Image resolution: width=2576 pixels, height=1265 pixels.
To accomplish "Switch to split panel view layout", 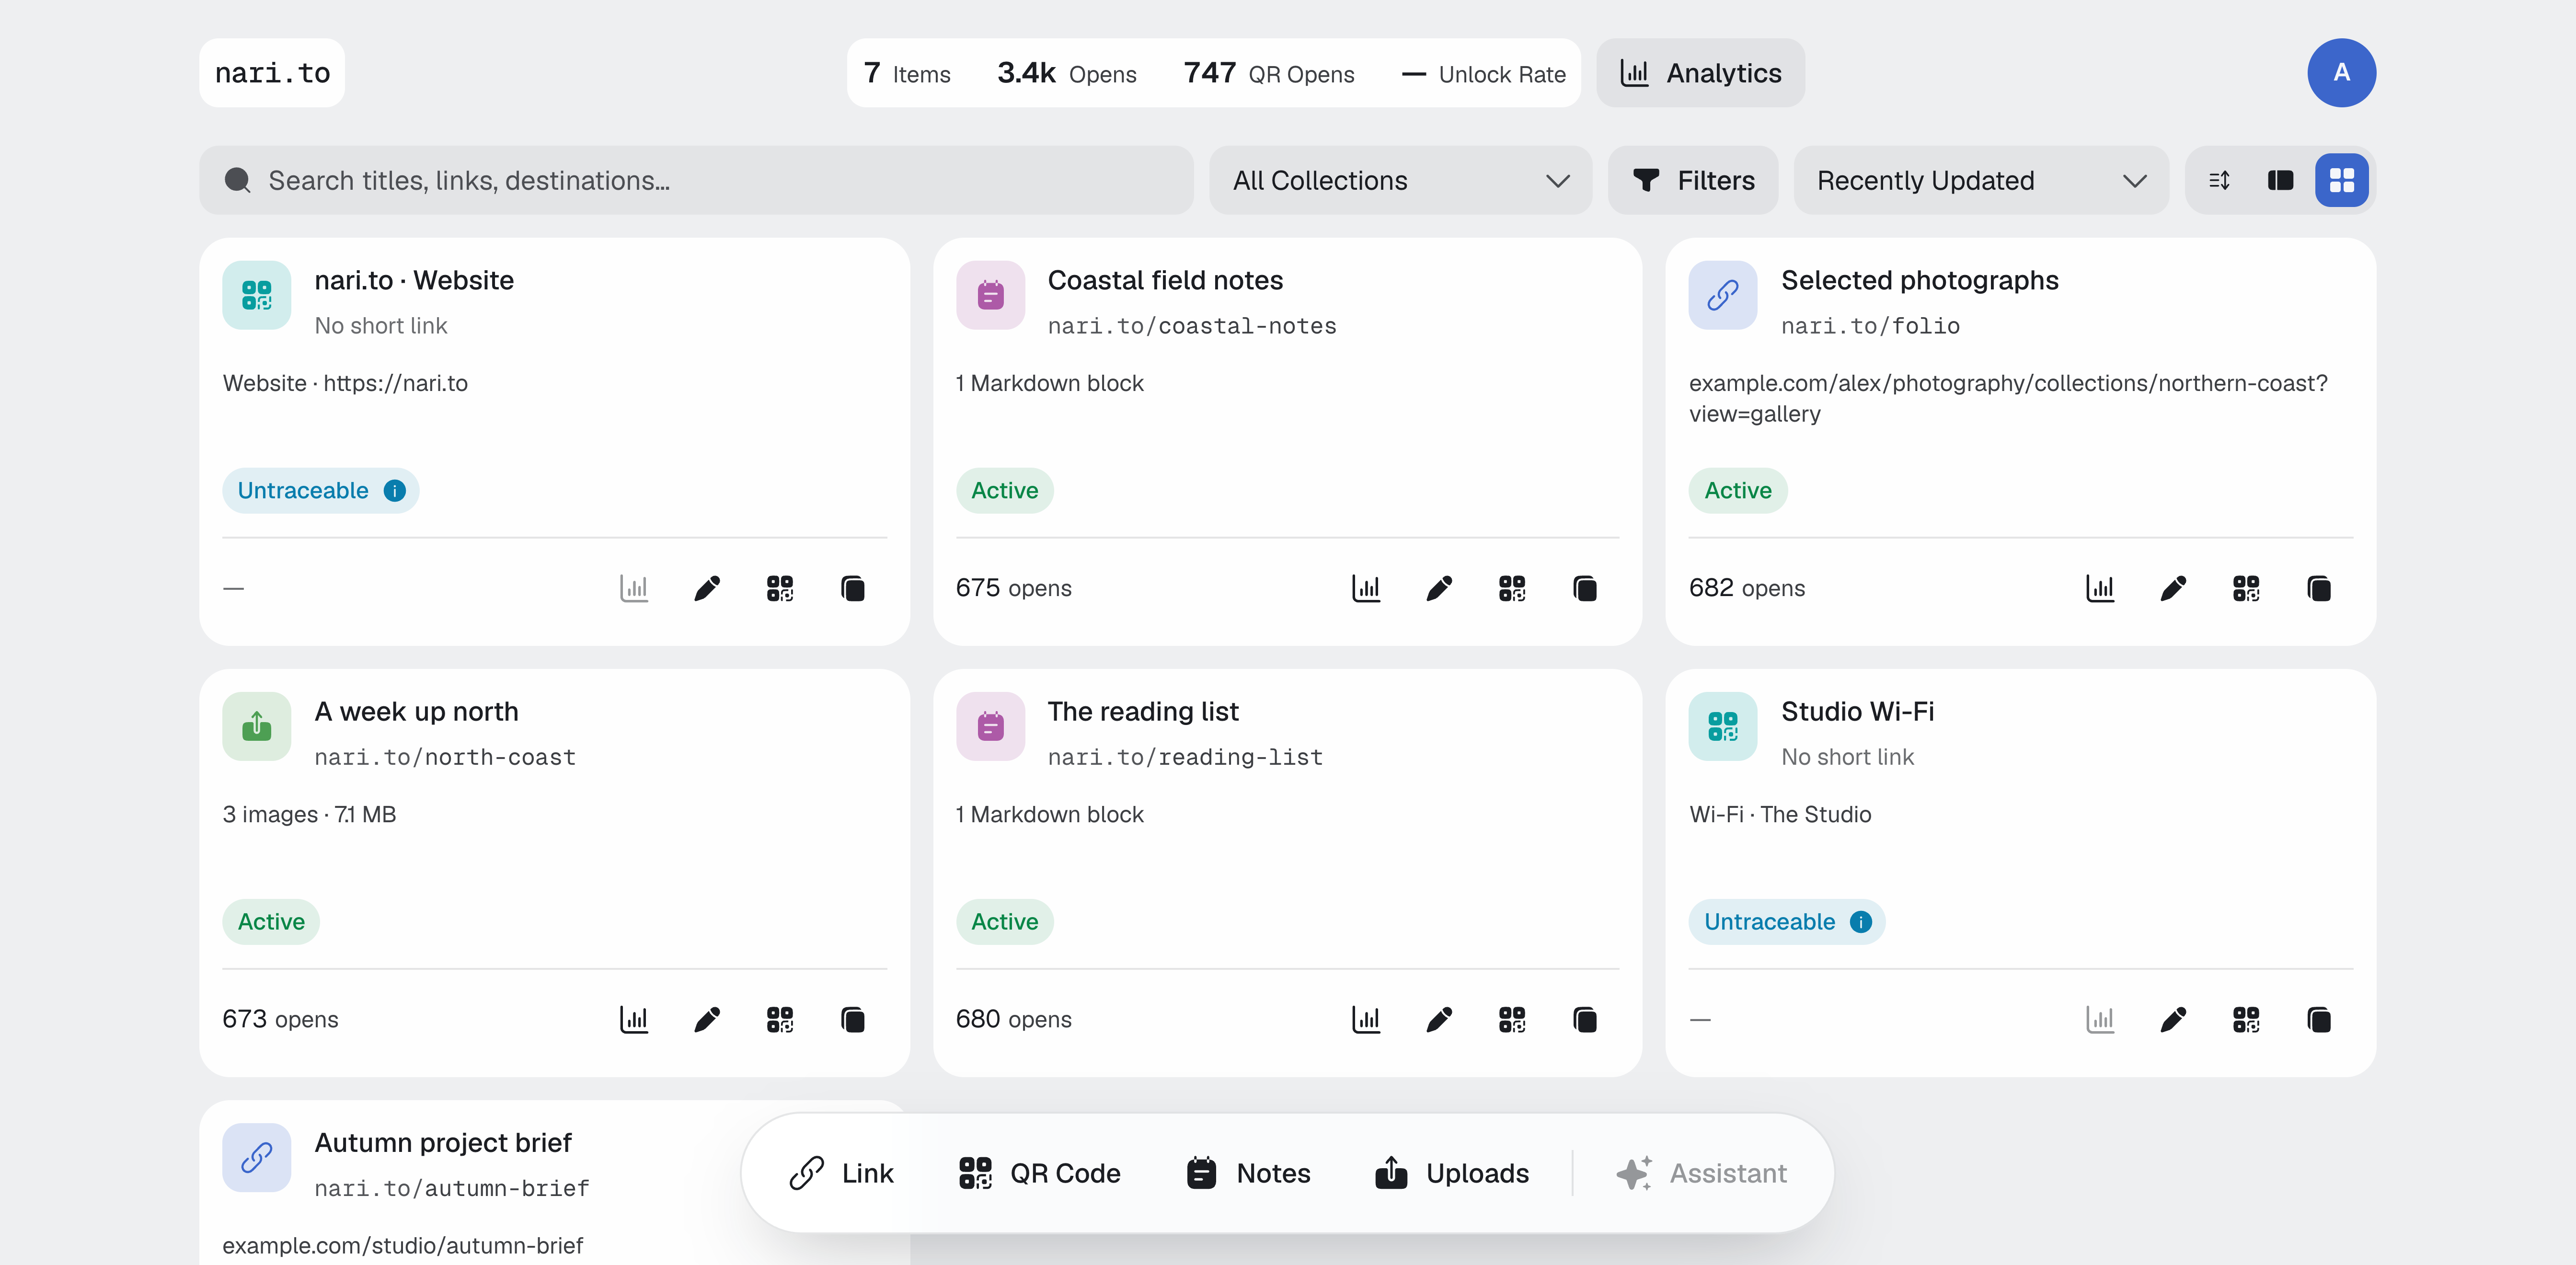I will click(x=2281, y=180).
